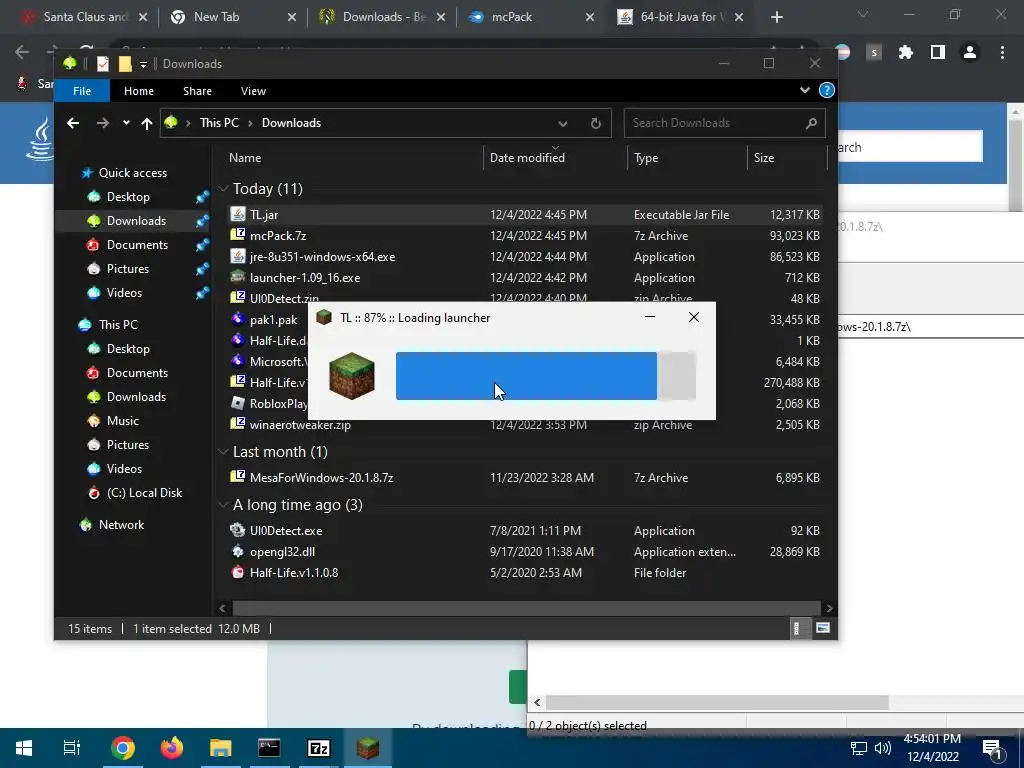1024x768 pixels.
Task: Open Firefox from the taskbar
Action: tap(172, 748)
